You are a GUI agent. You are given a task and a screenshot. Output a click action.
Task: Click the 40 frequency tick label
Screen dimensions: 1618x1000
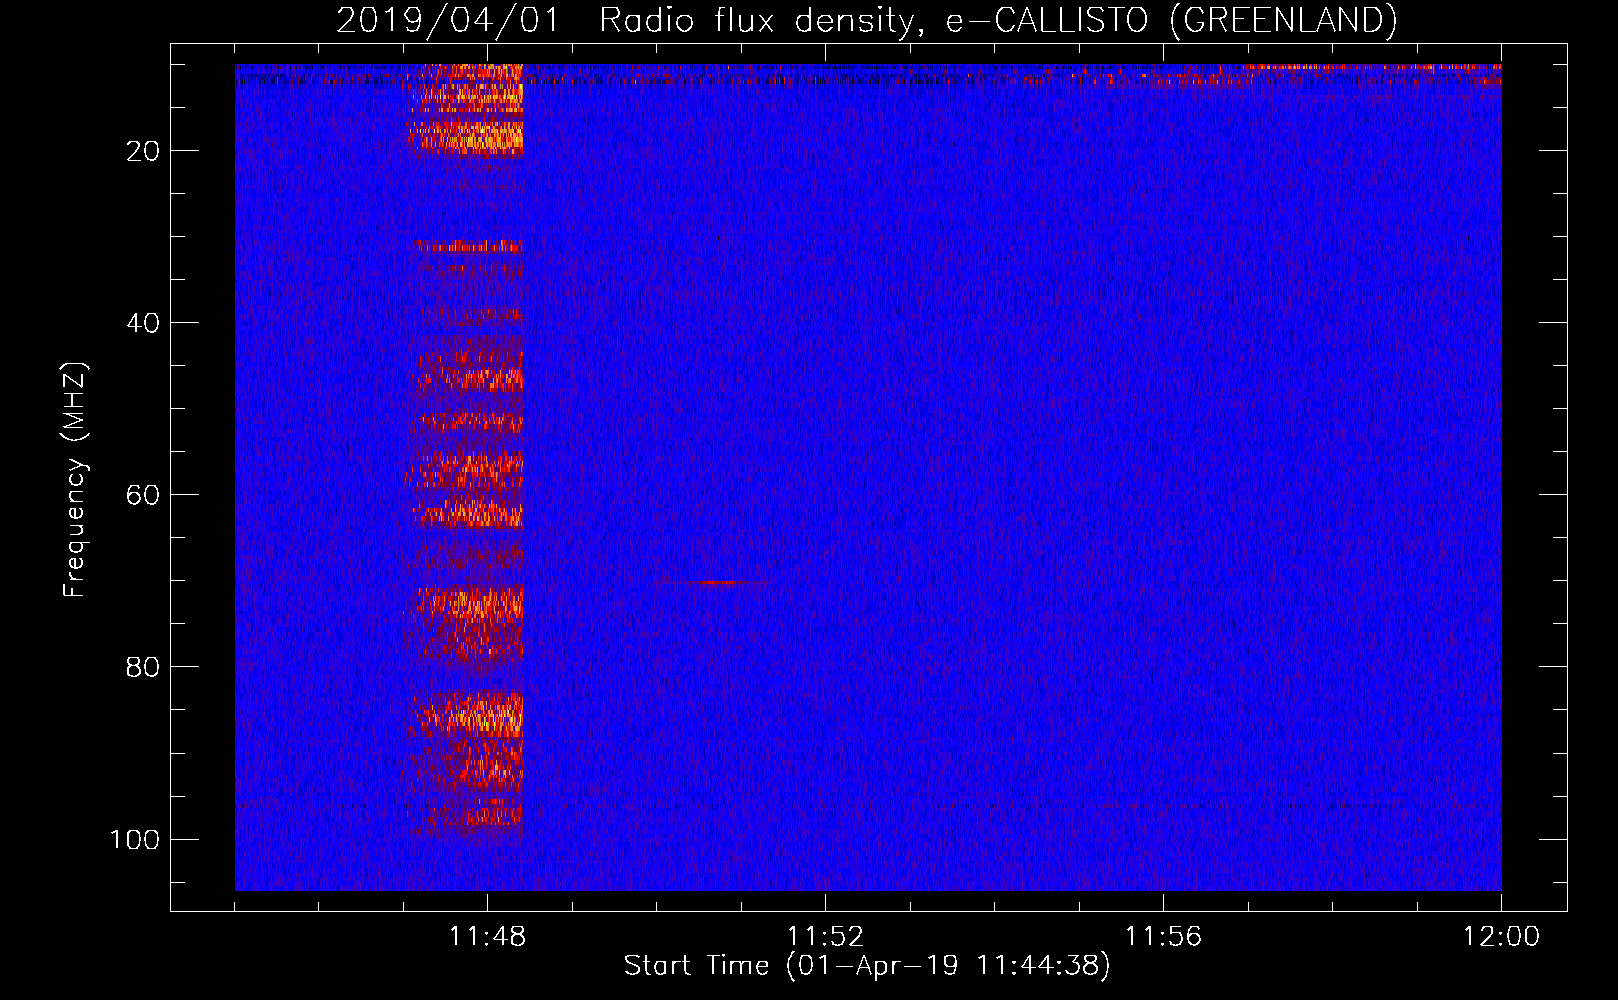(x=142, y=323)
